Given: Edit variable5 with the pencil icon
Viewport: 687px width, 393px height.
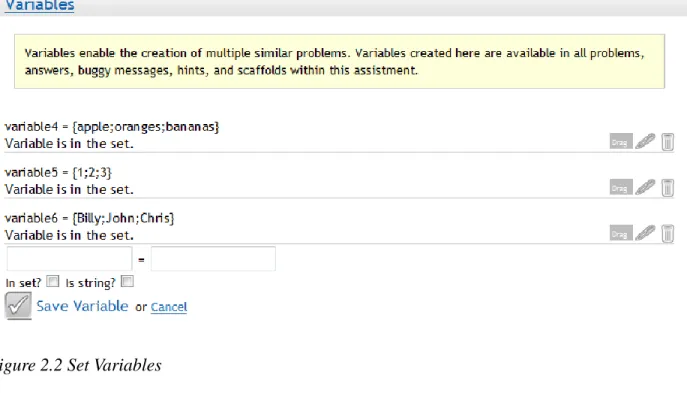Looking at the screenshot, I should (645, 187).
